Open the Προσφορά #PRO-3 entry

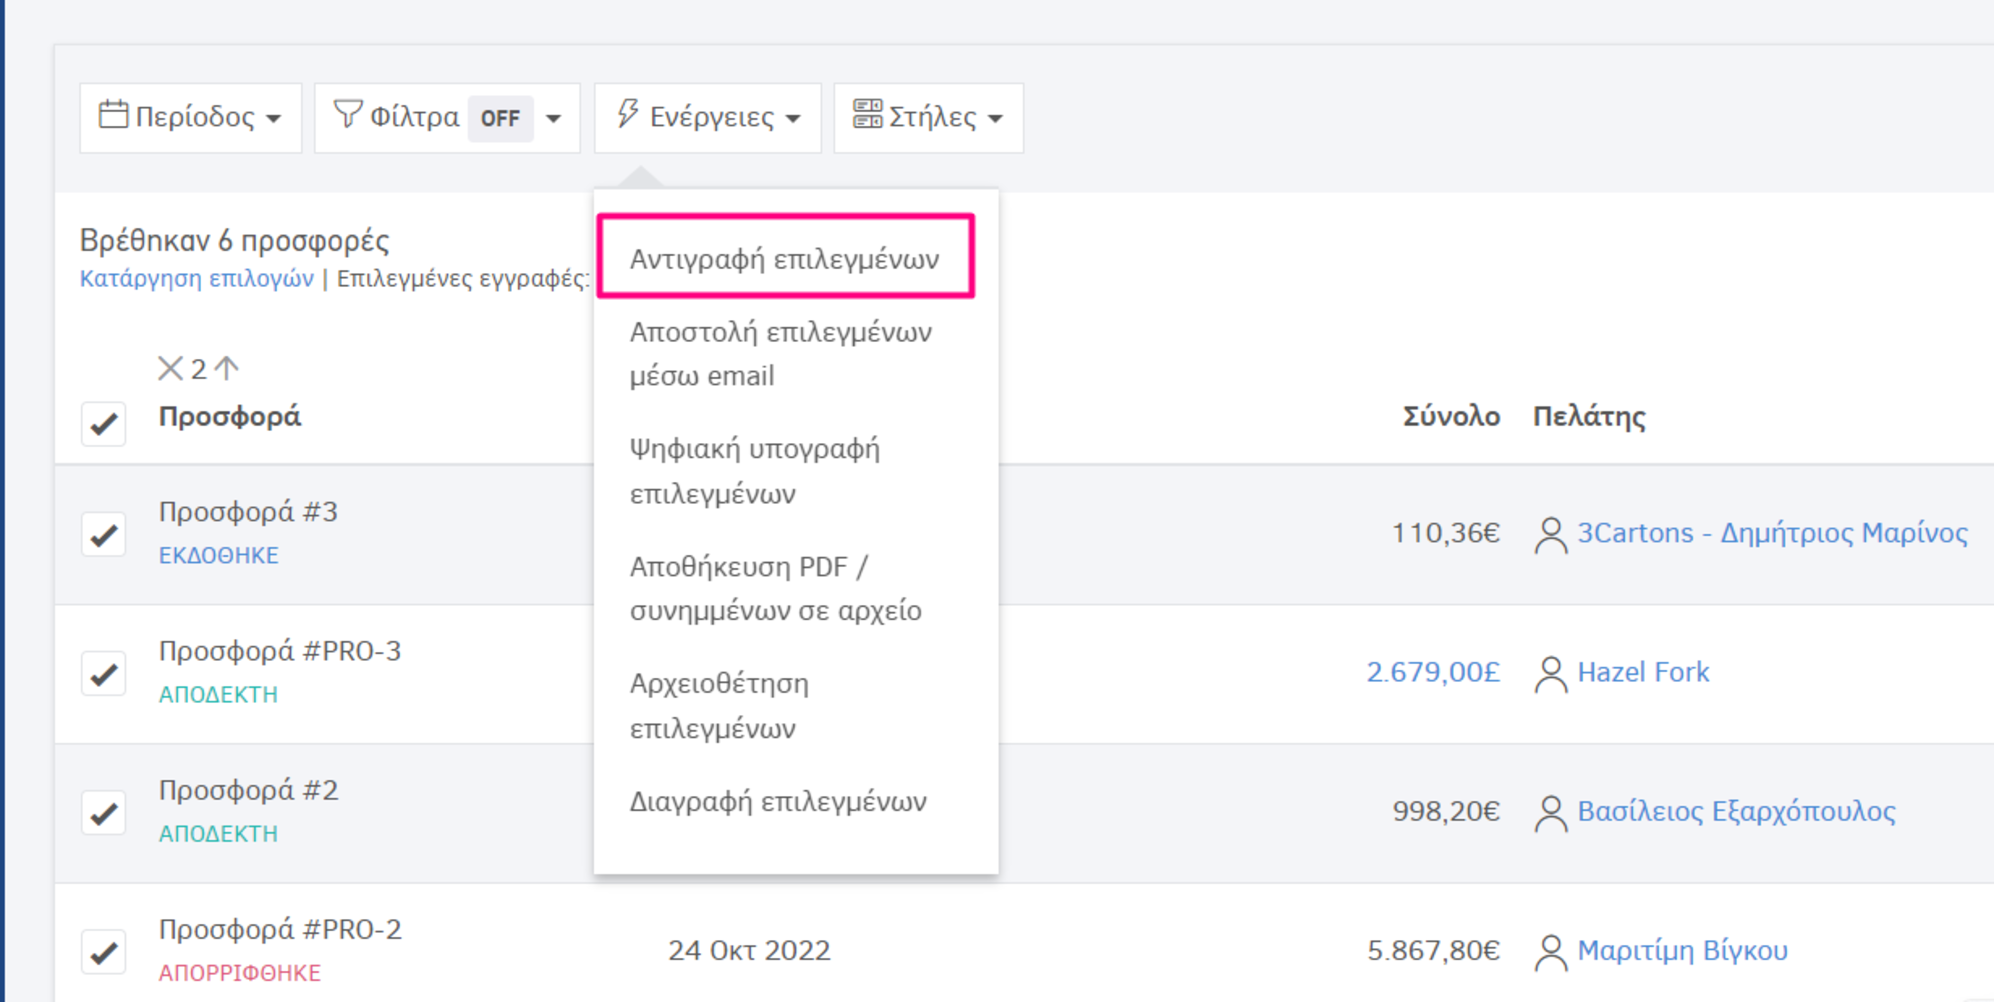tap(280, 651)
